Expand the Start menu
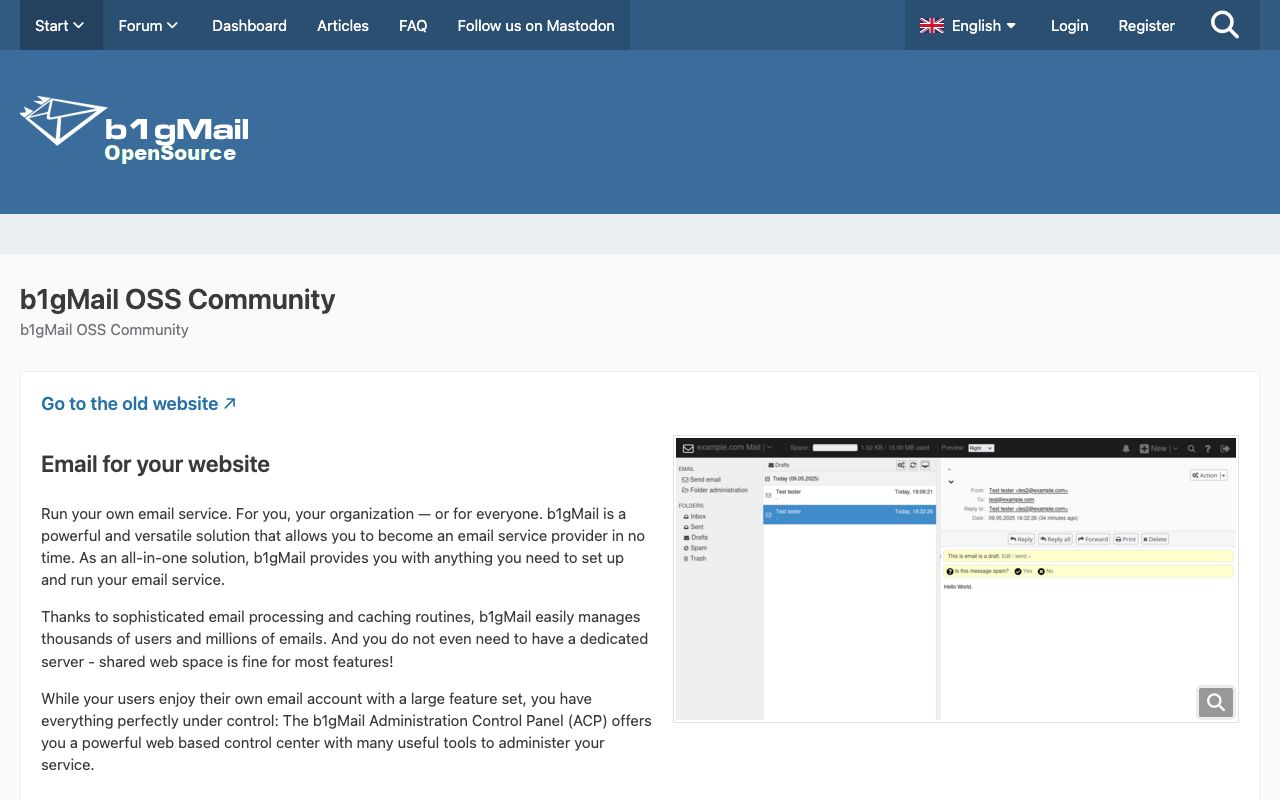The height and width of the screenshot is (800, 1280). 60,25
